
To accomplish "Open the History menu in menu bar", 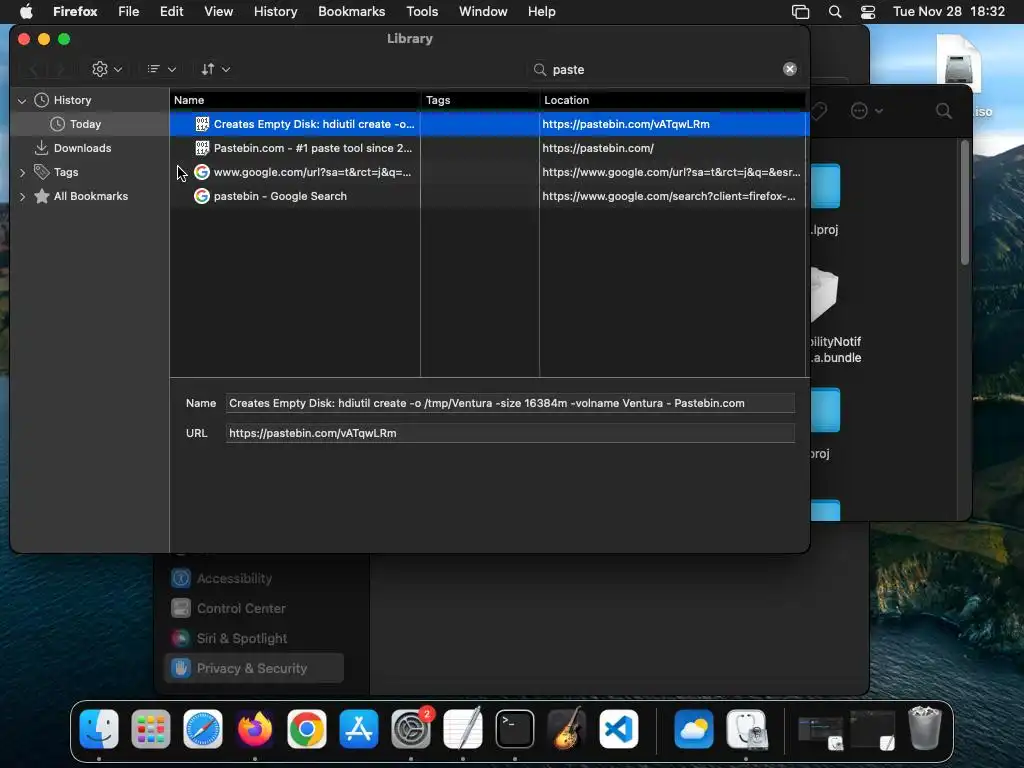I will click(275, 12).
